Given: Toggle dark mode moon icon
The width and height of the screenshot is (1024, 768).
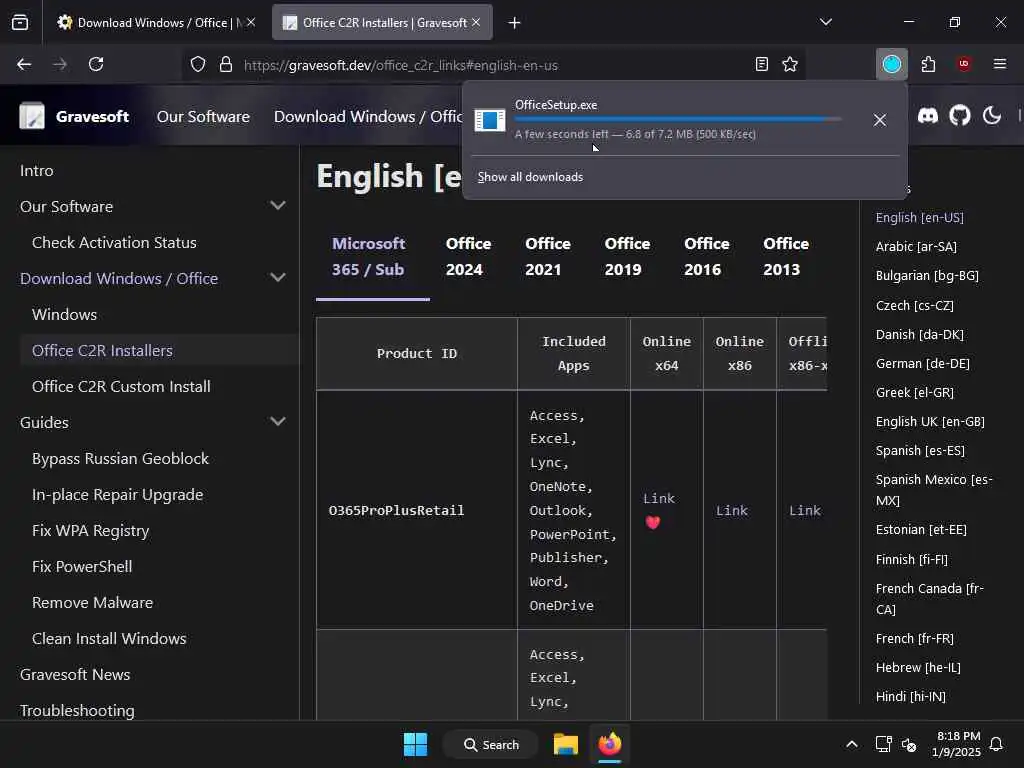Looking at the screenshot, I should pyautogui.click(x=991, y=116).
